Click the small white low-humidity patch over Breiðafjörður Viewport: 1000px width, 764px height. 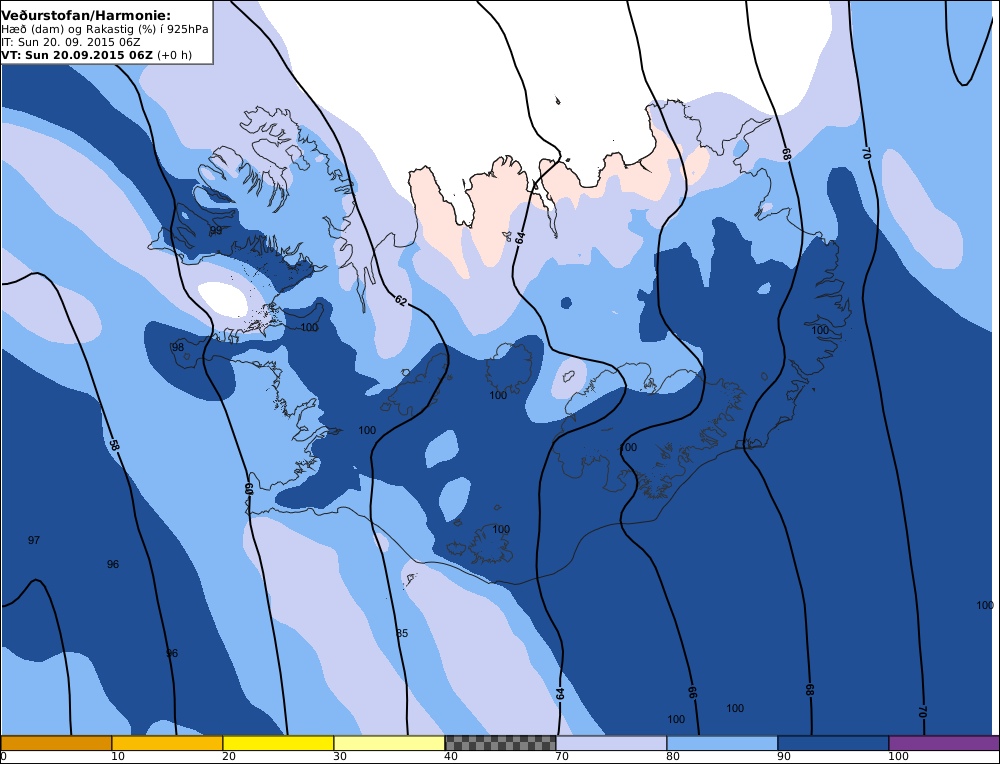223,299
